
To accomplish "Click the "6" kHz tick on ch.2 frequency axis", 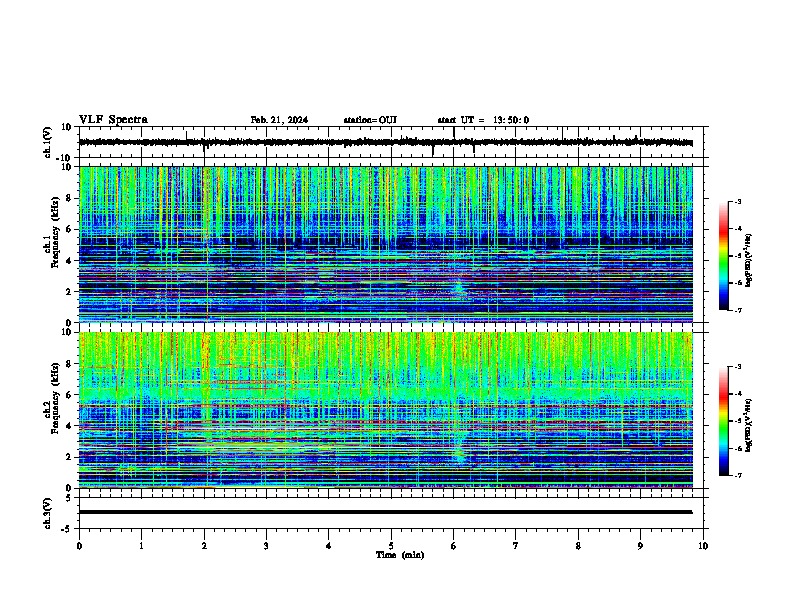I will tap(70, 395).
